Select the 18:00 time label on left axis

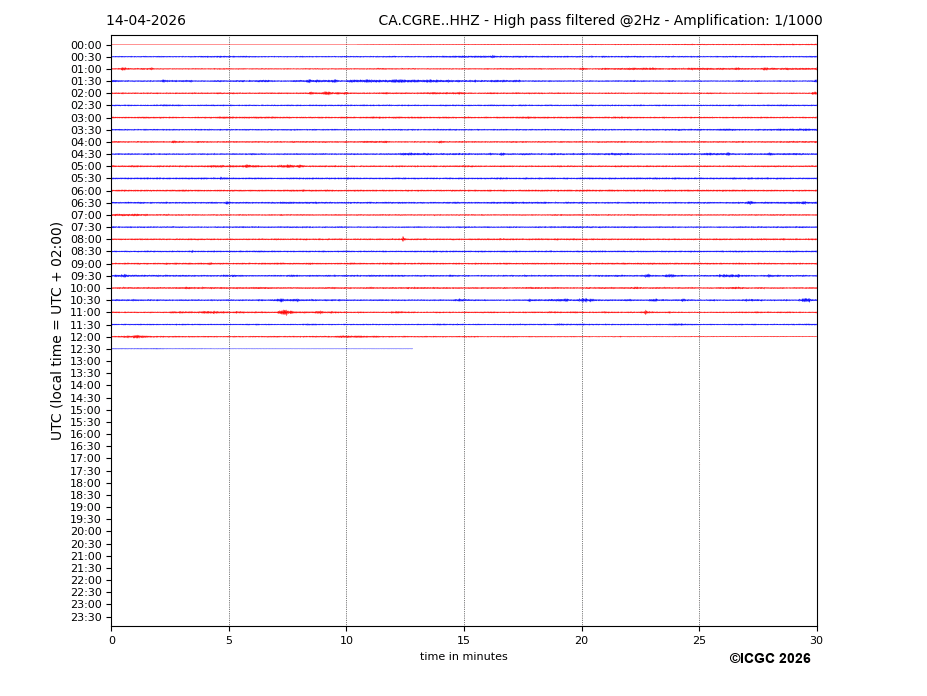click(86, 483)
